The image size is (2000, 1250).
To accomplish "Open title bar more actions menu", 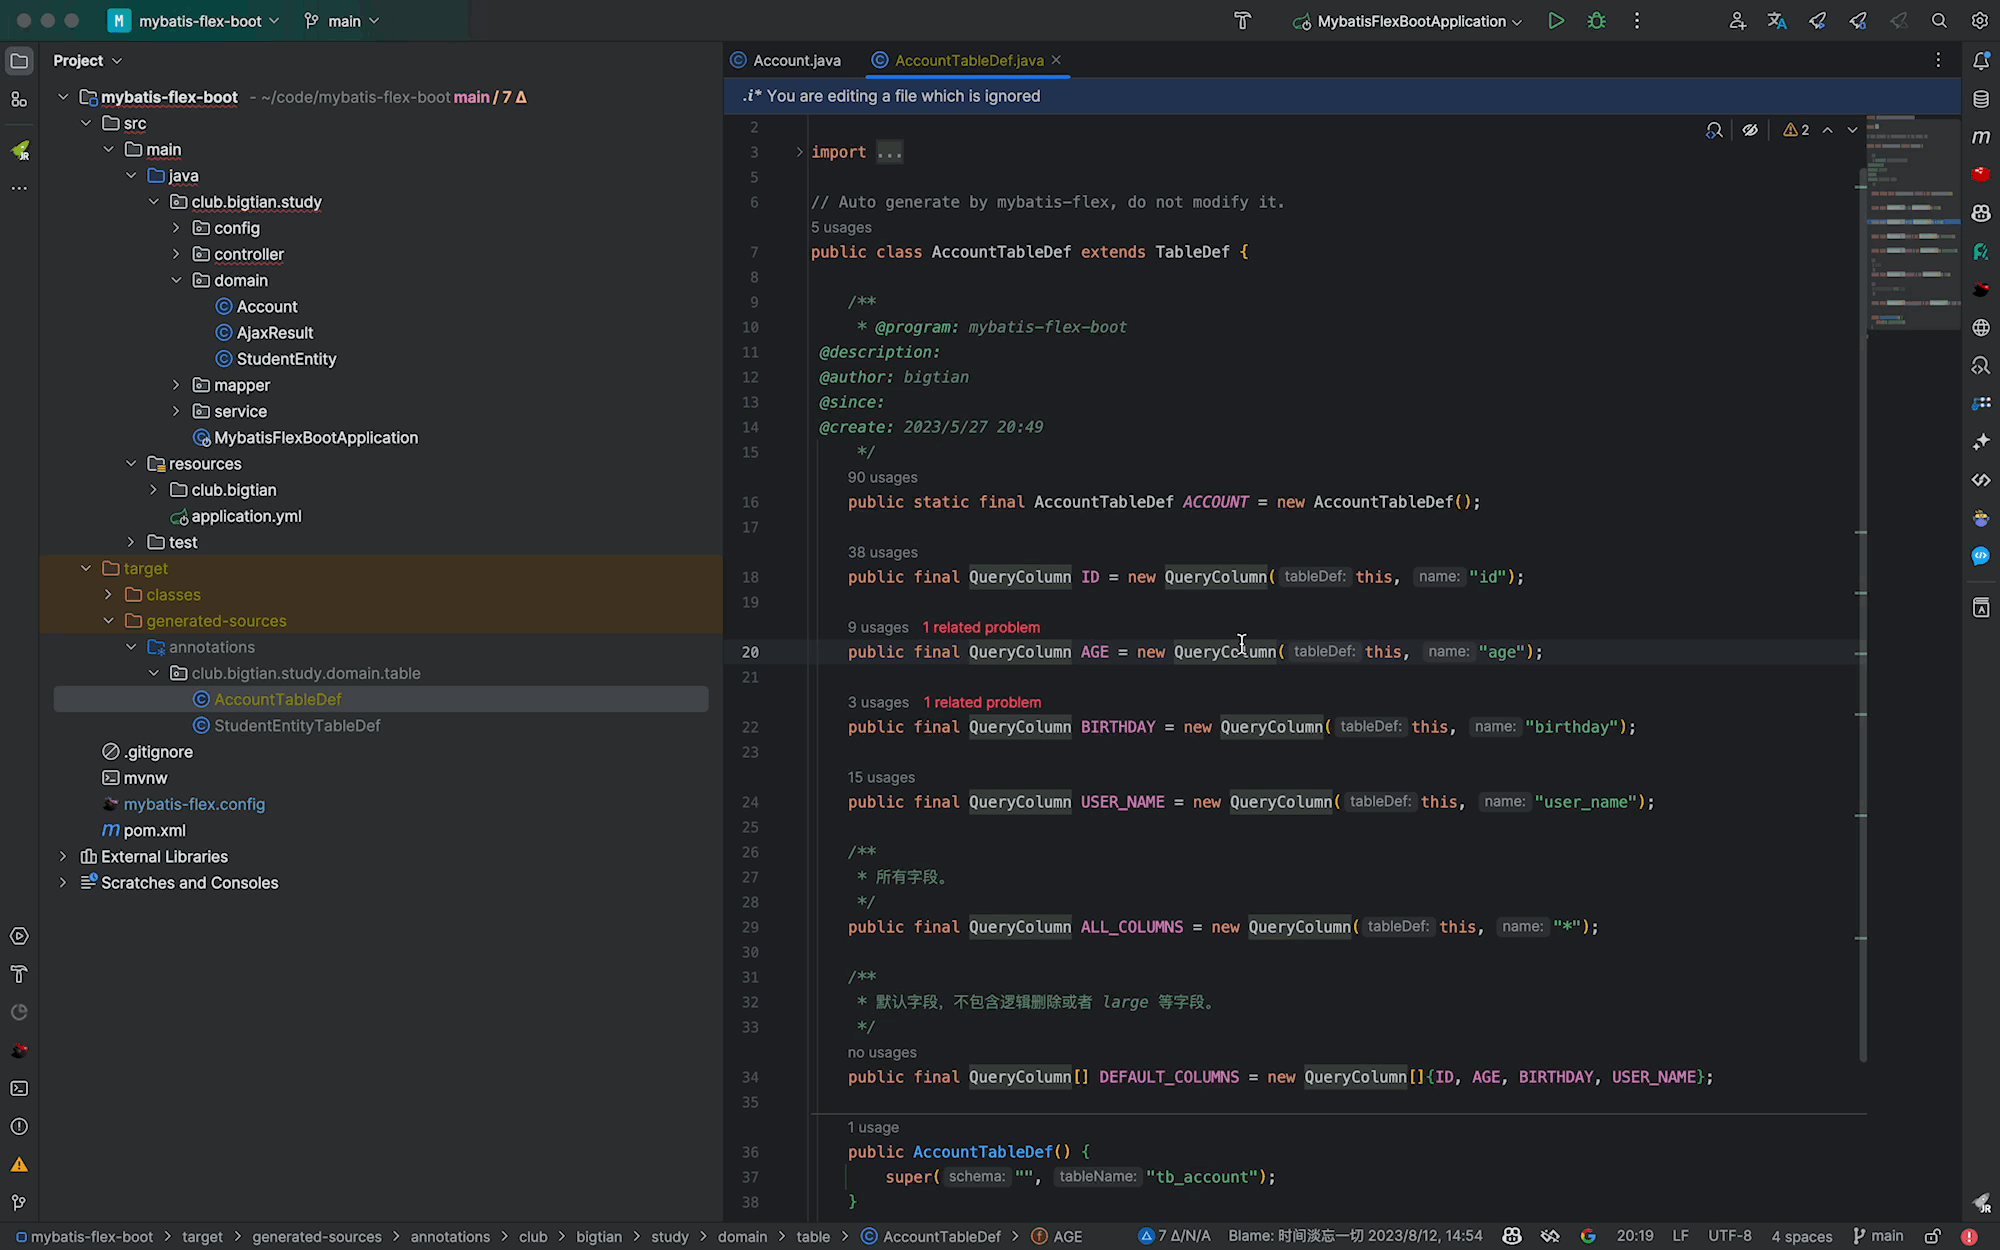I will 1637,21.
